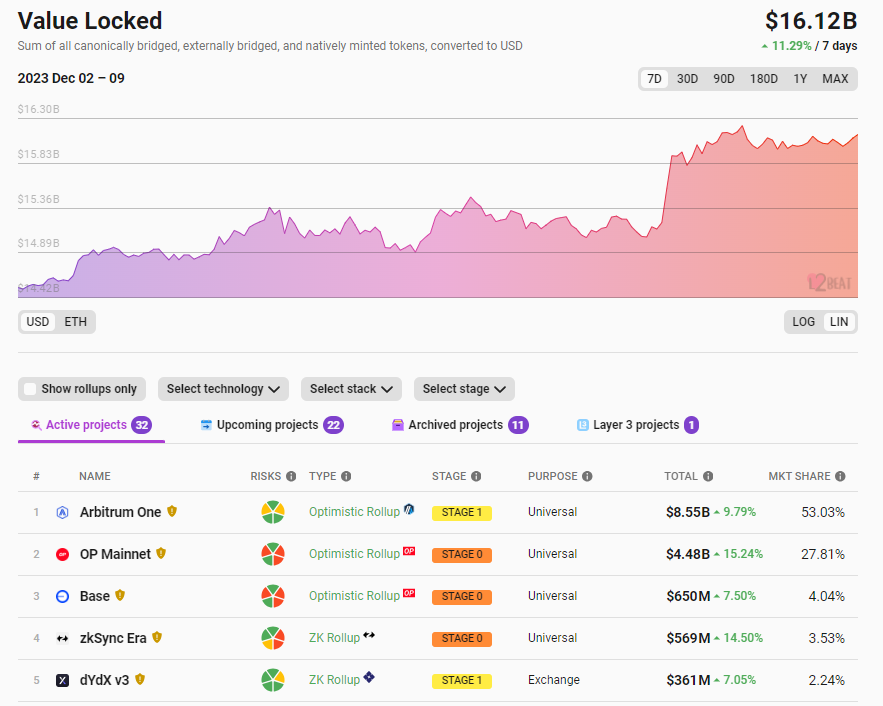Open the Select technology dropdown
883x706 pixels.
click(223, 389)
